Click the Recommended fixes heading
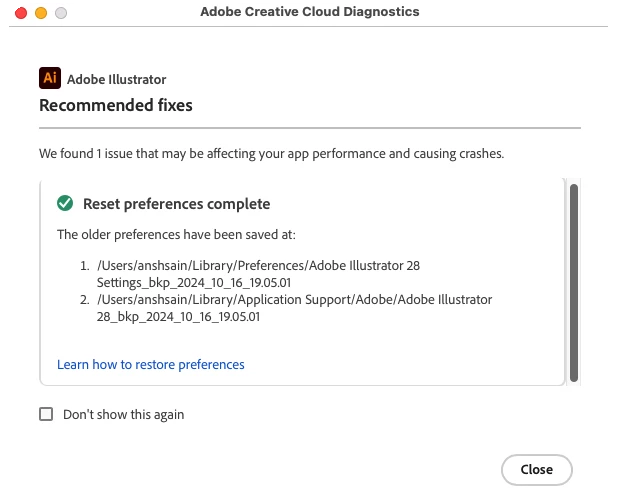Image resolution: width=620 pixels, height=493 pixels. point(115,105)
